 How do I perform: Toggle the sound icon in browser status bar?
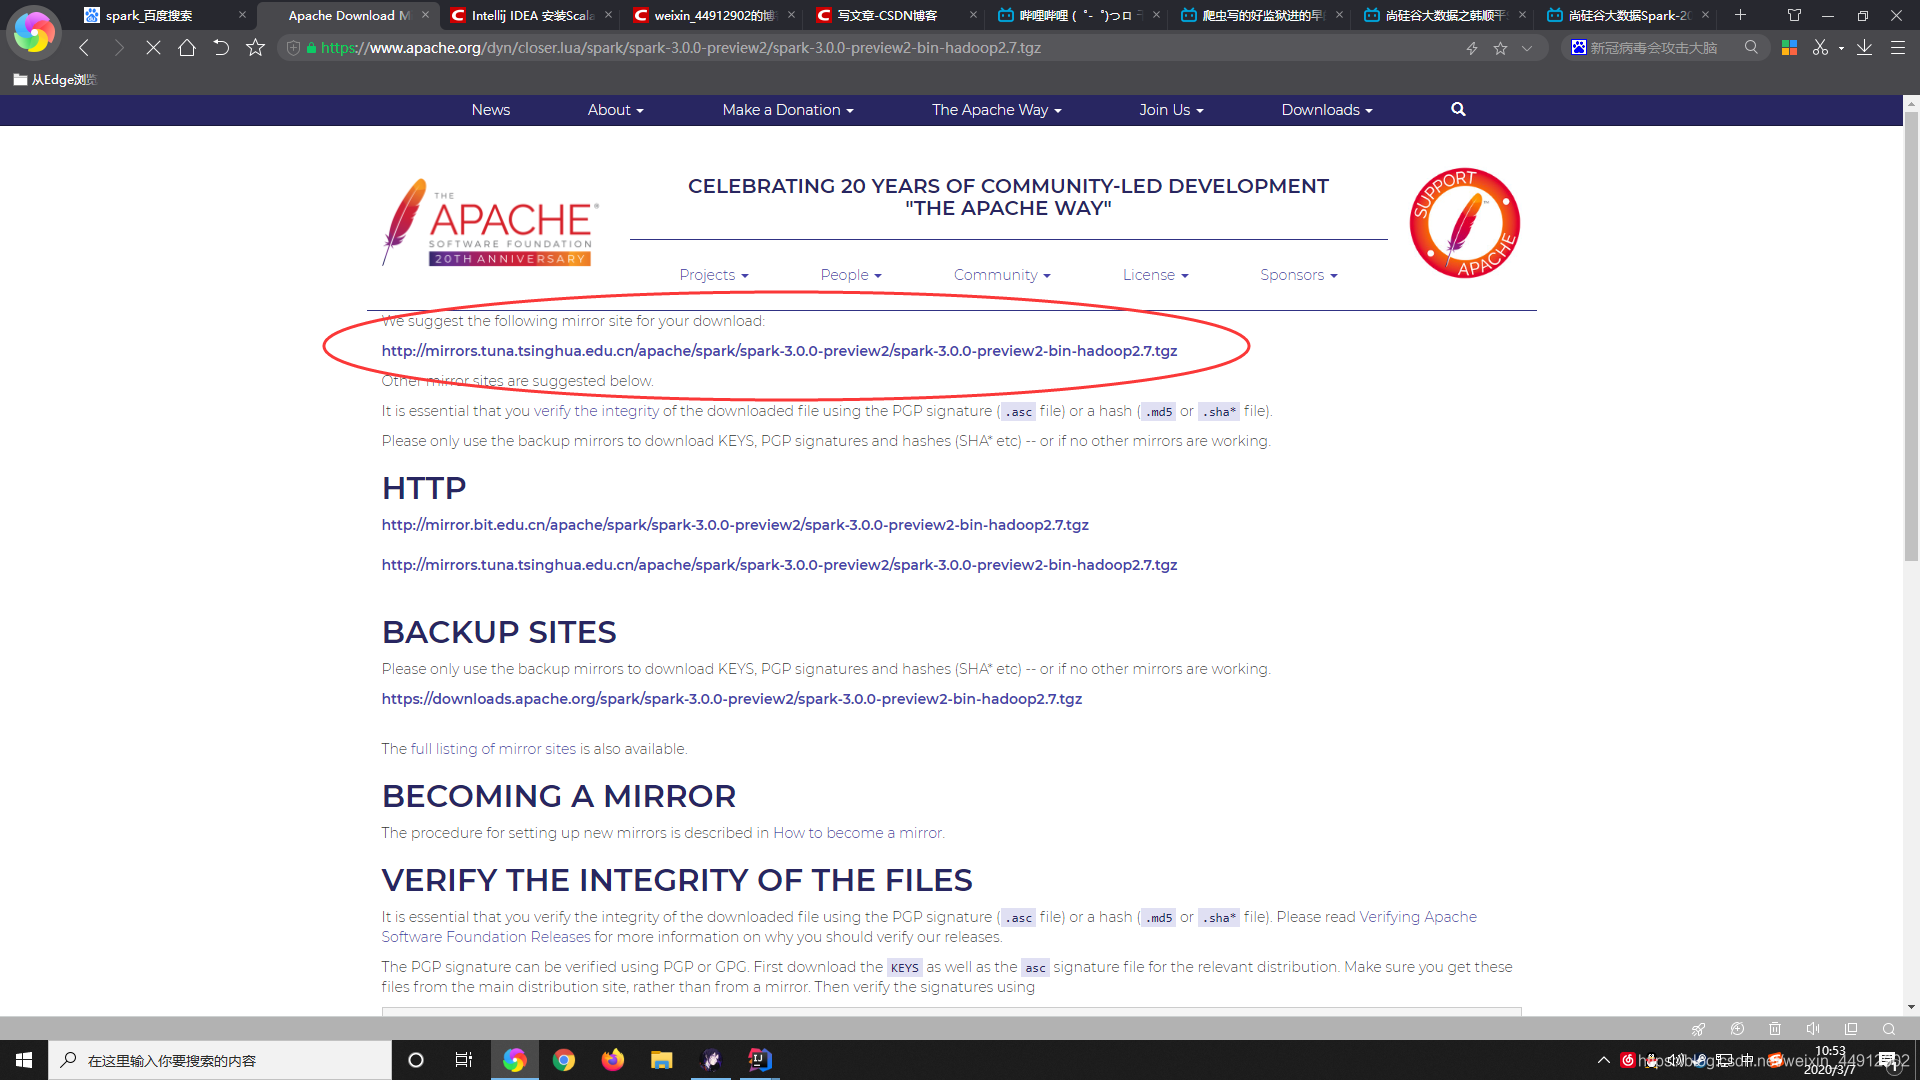click(1813, 1029)
